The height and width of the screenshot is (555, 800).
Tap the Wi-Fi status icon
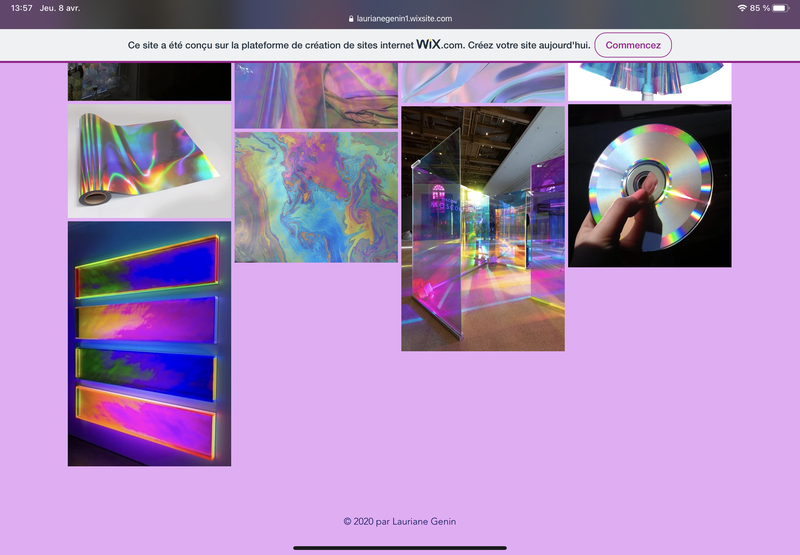(742, 8)
